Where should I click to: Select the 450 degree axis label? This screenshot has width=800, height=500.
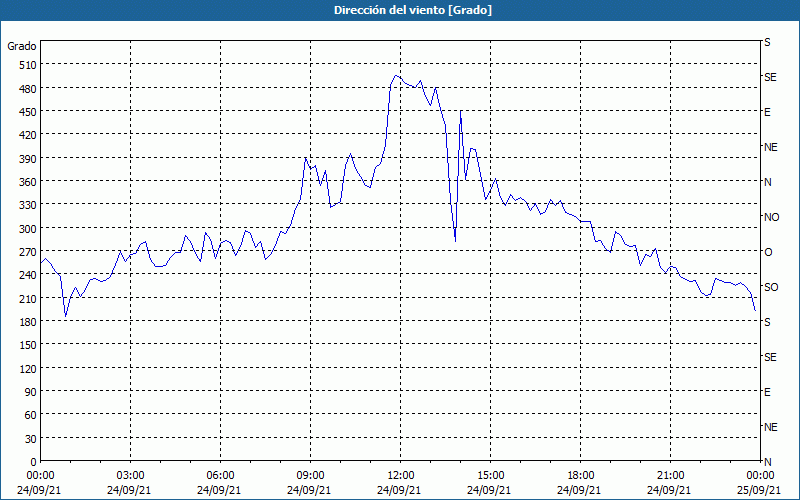click(x=28, y=112)
